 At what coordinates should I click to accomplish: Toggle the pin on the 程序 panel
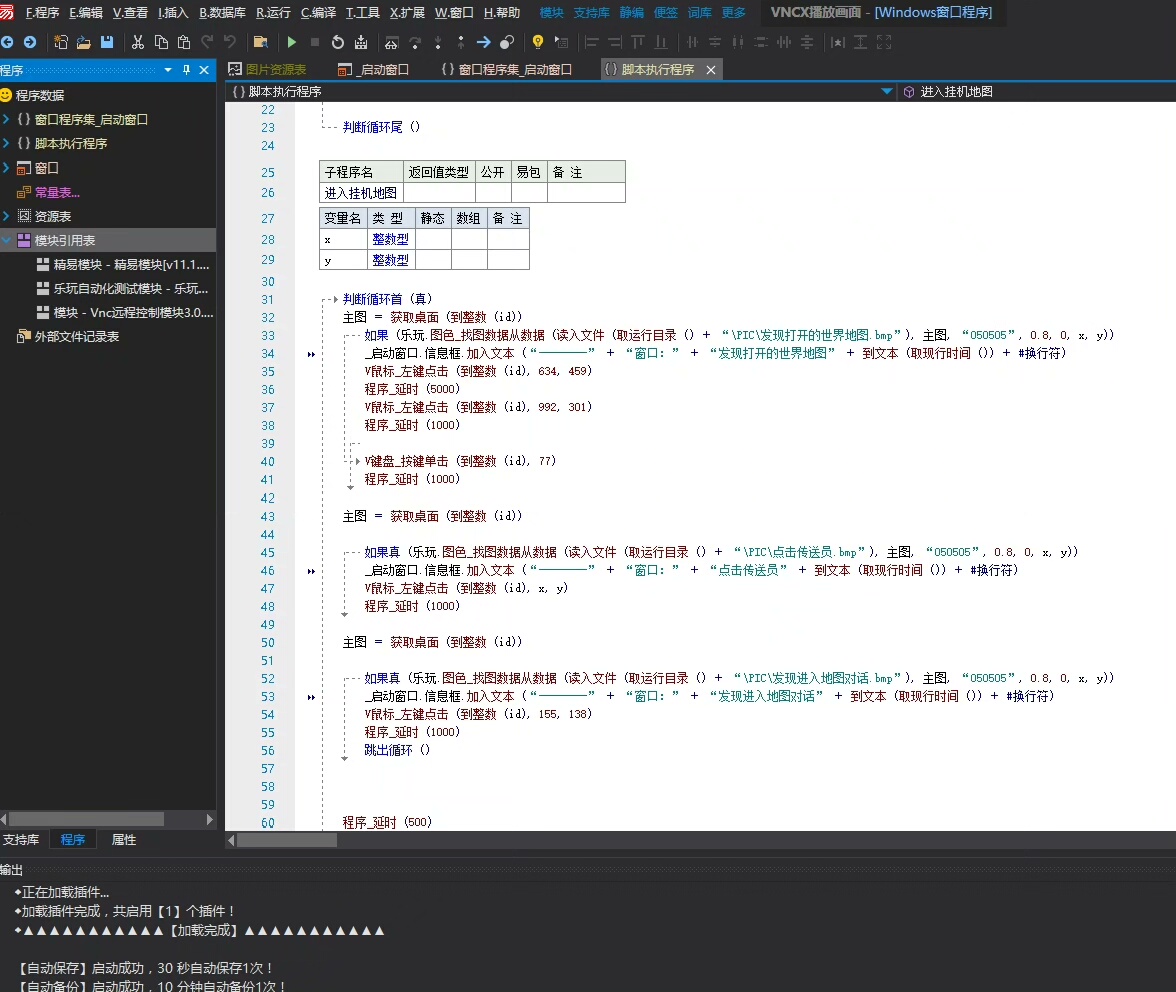click(186, 70)
